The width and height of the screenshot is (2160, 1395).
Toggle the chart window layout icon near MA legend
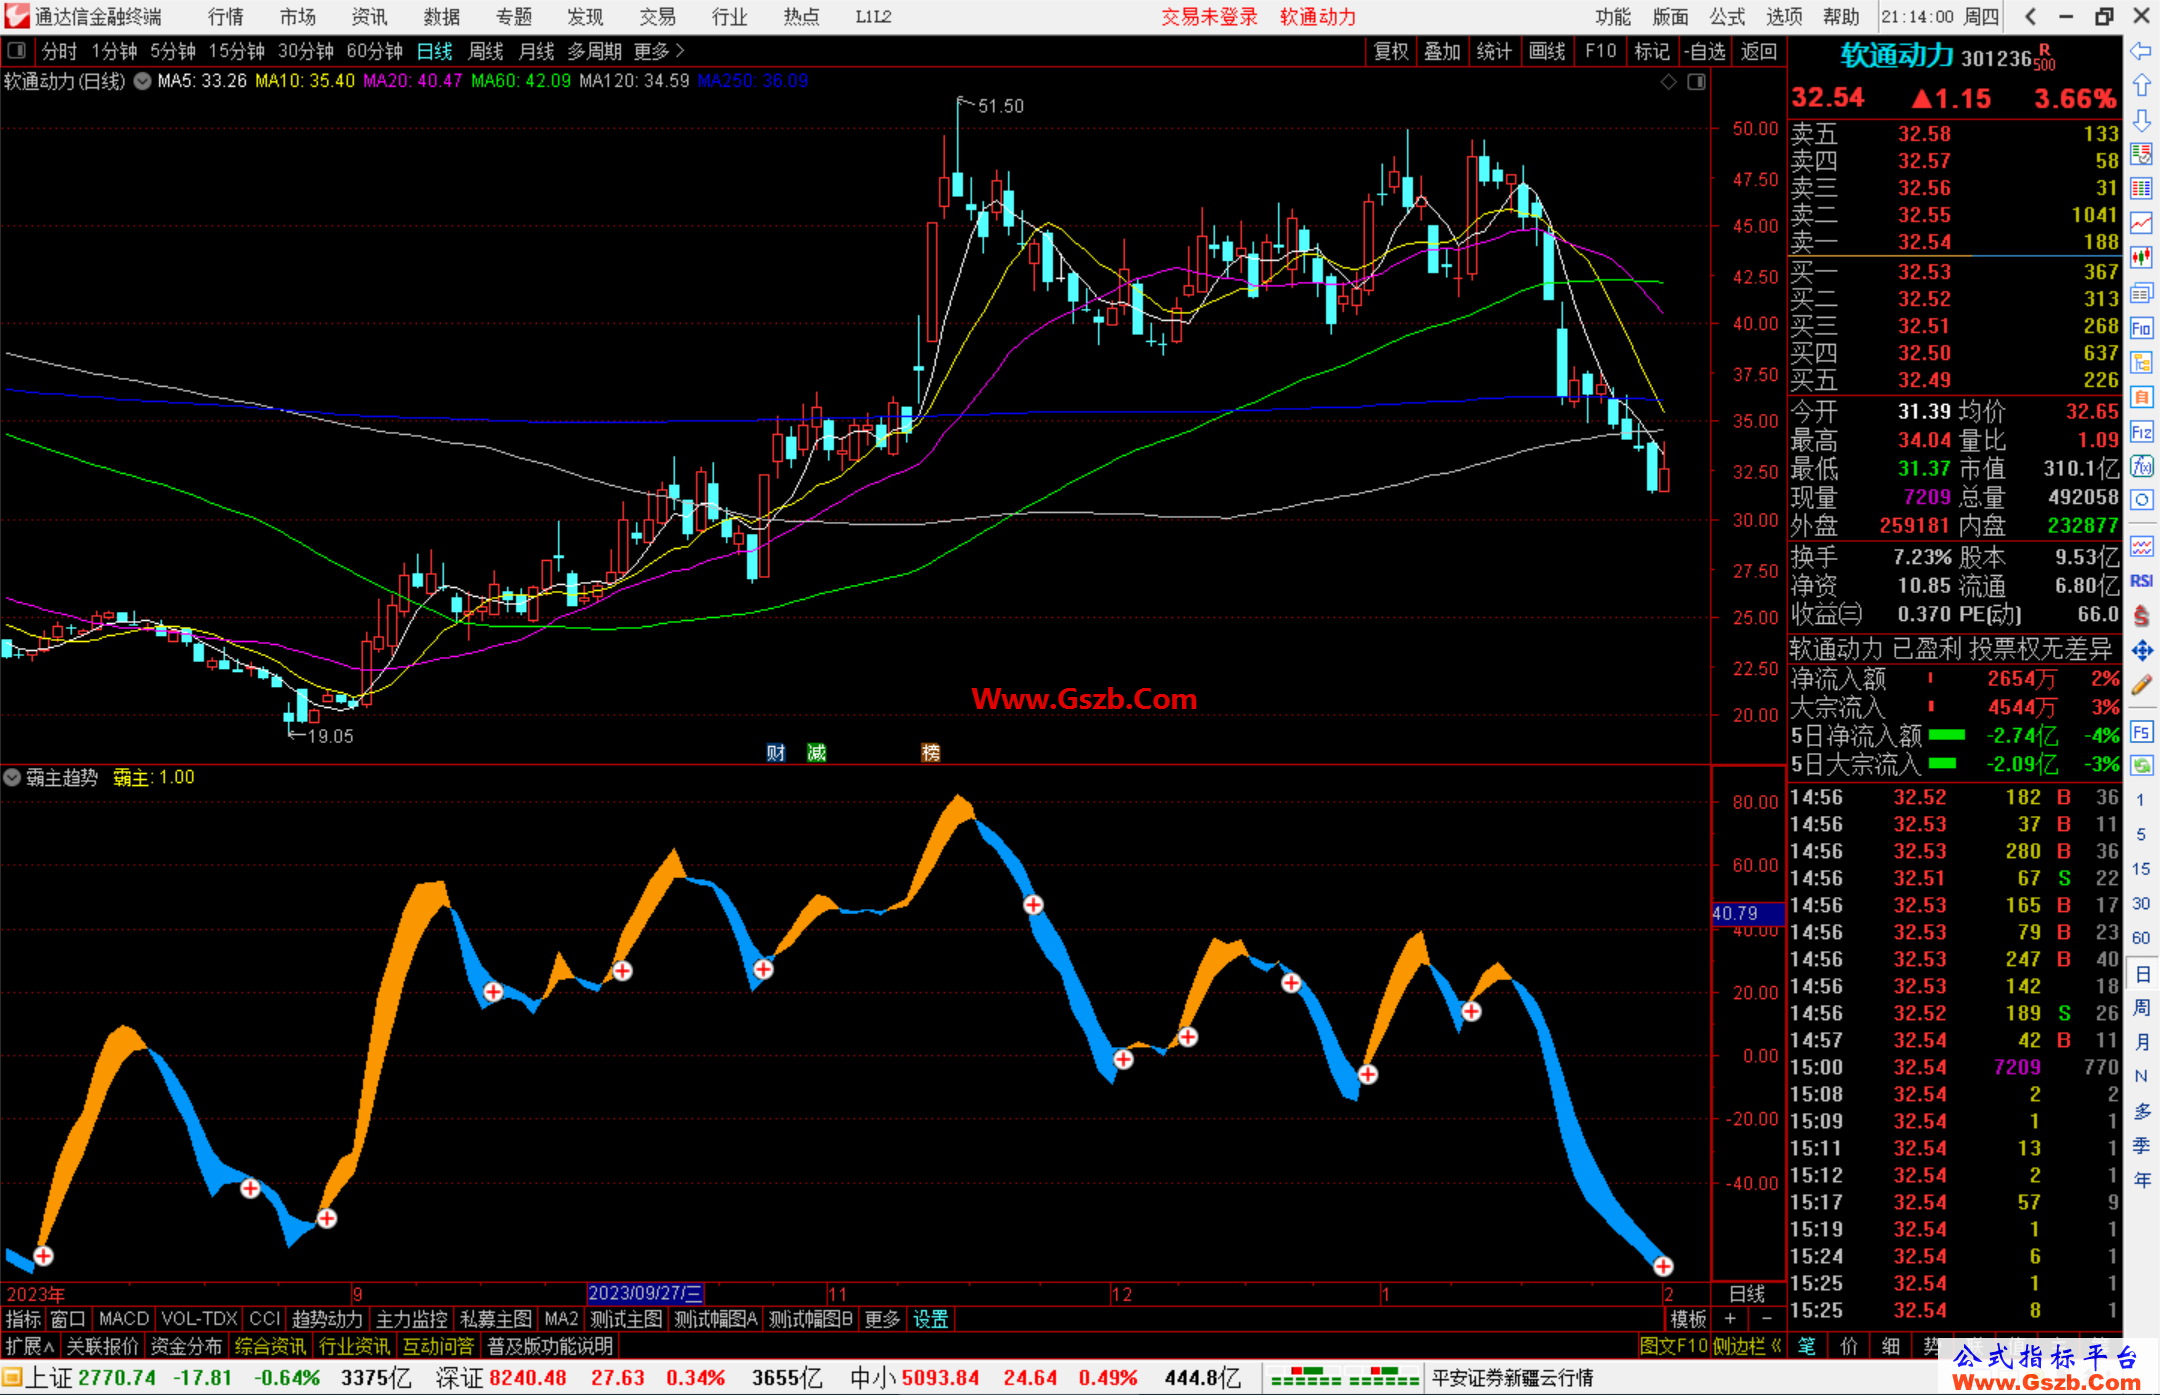[x=1696, y=82]
